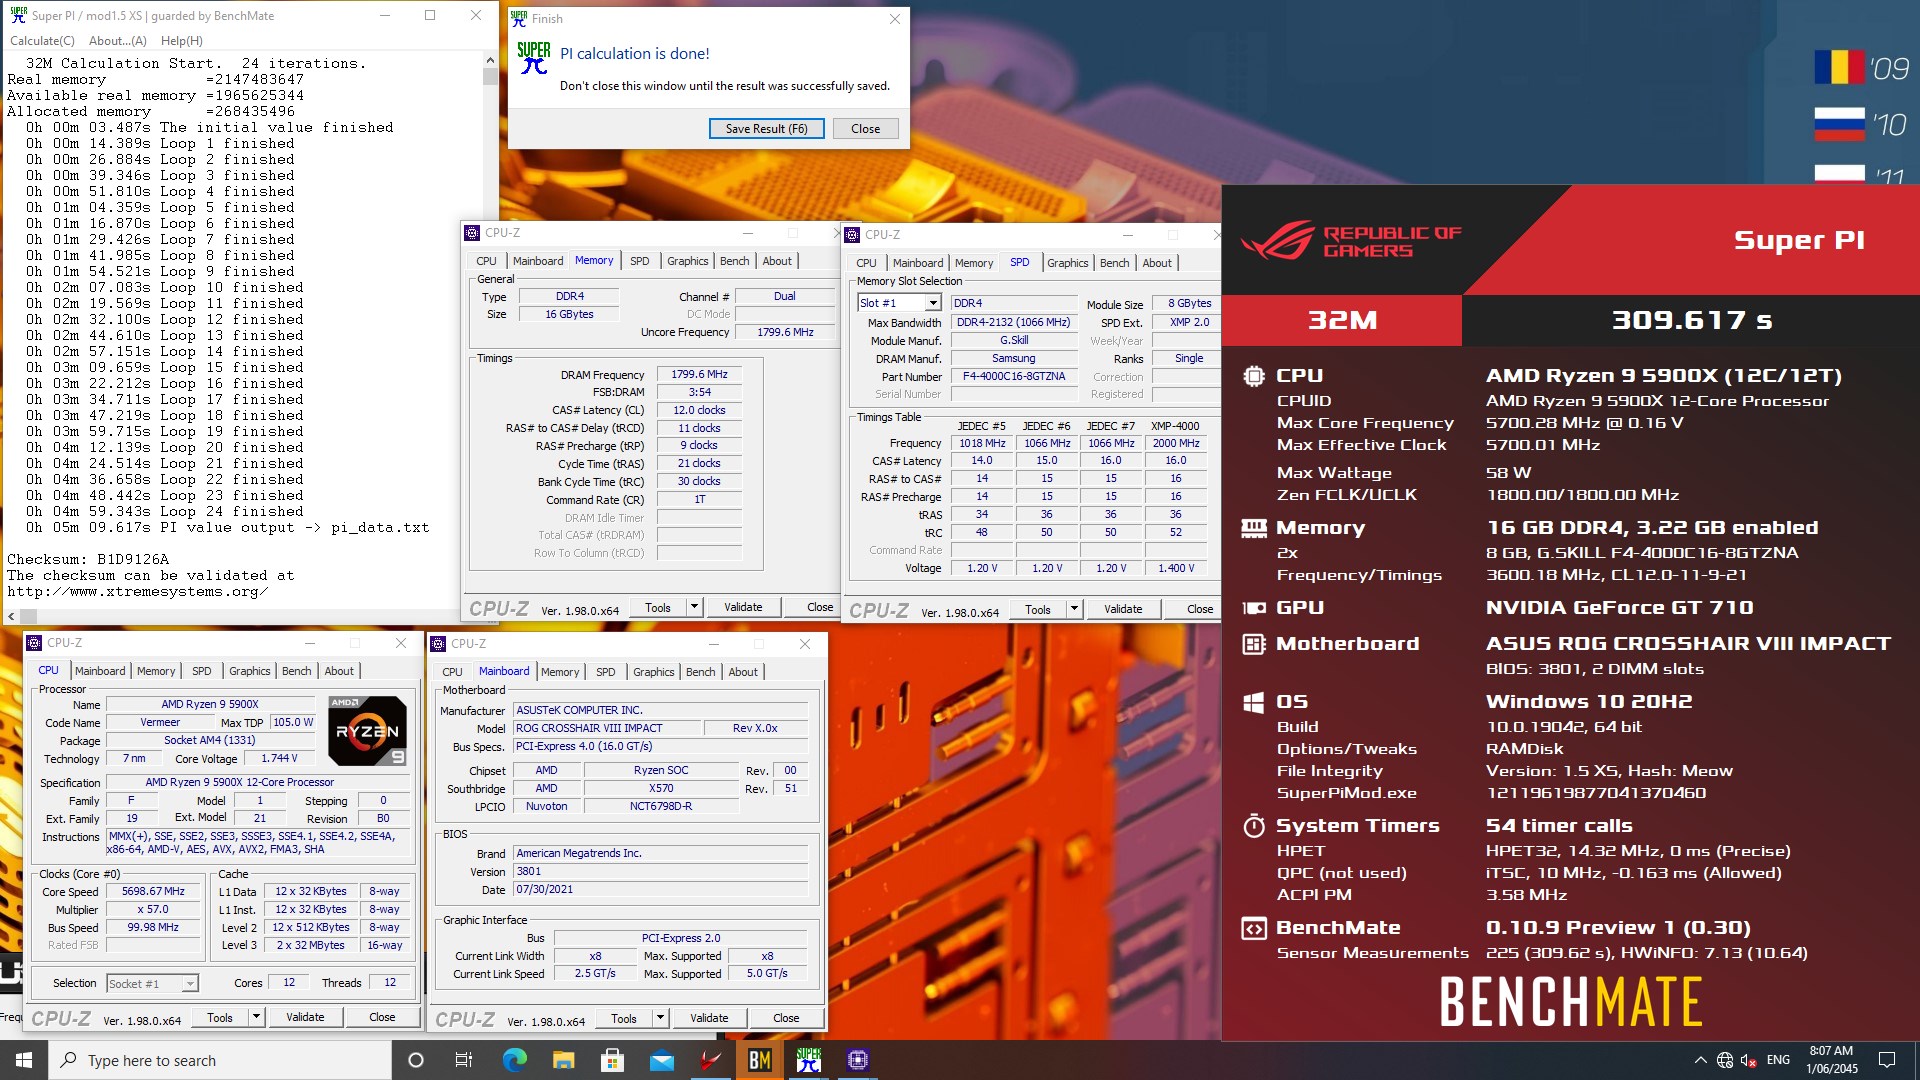Select the Mainboard tab in Memory window
The image size is (1920, 1080).
click(538, 261)
